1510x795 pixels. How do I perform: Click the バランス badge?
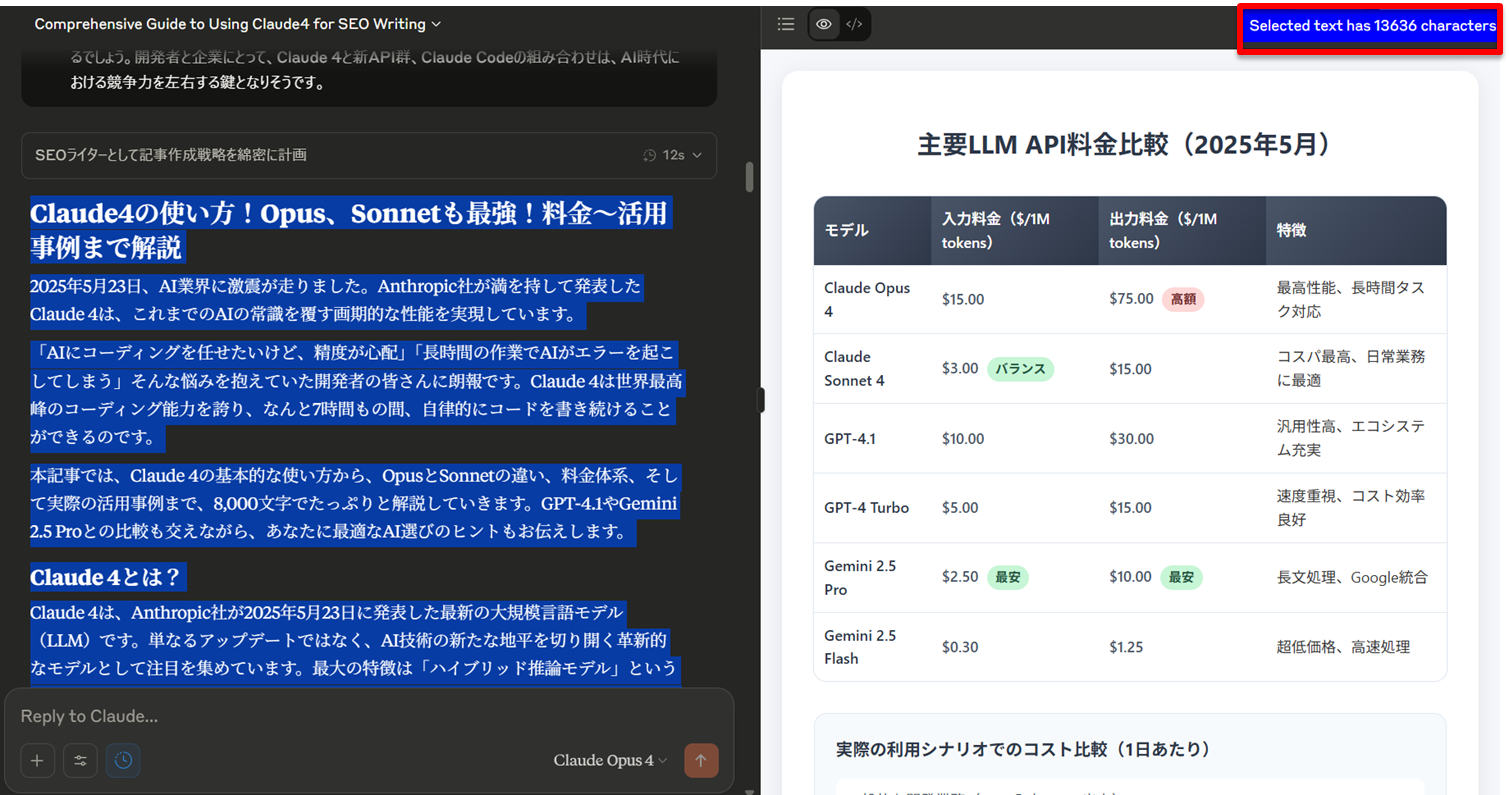coord(1020,369)
